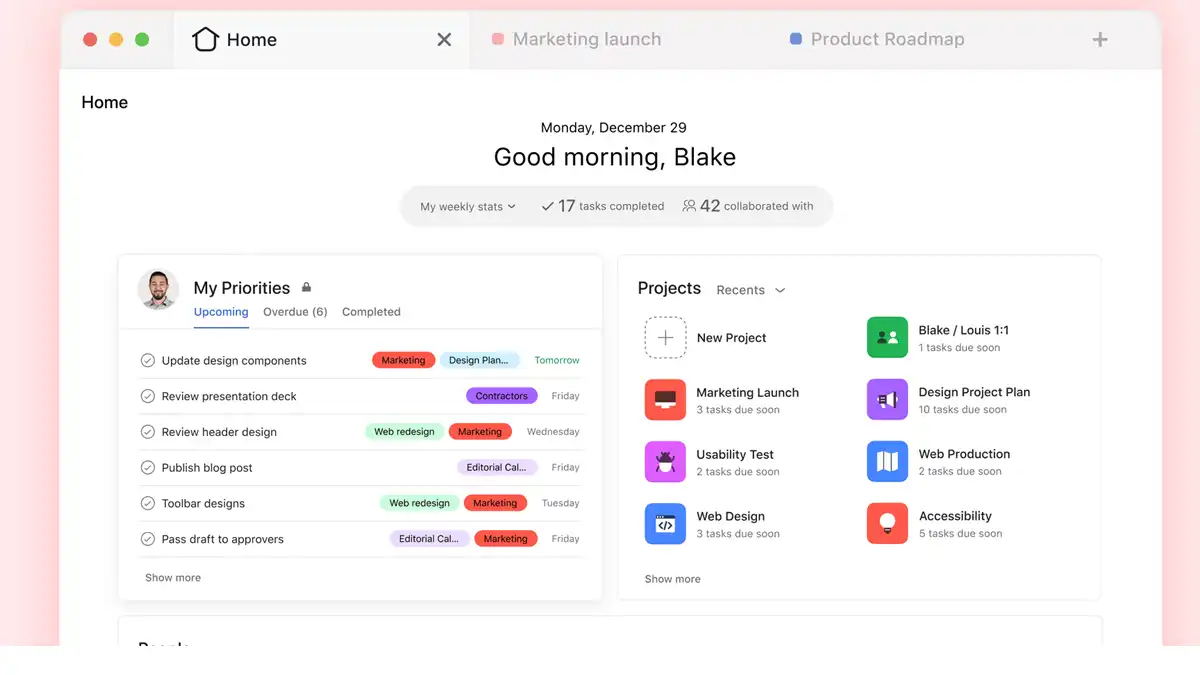This screenshot has height=675, width=1200.
Task: Show more priorities in the task list
Action: (x=173, y=577)
